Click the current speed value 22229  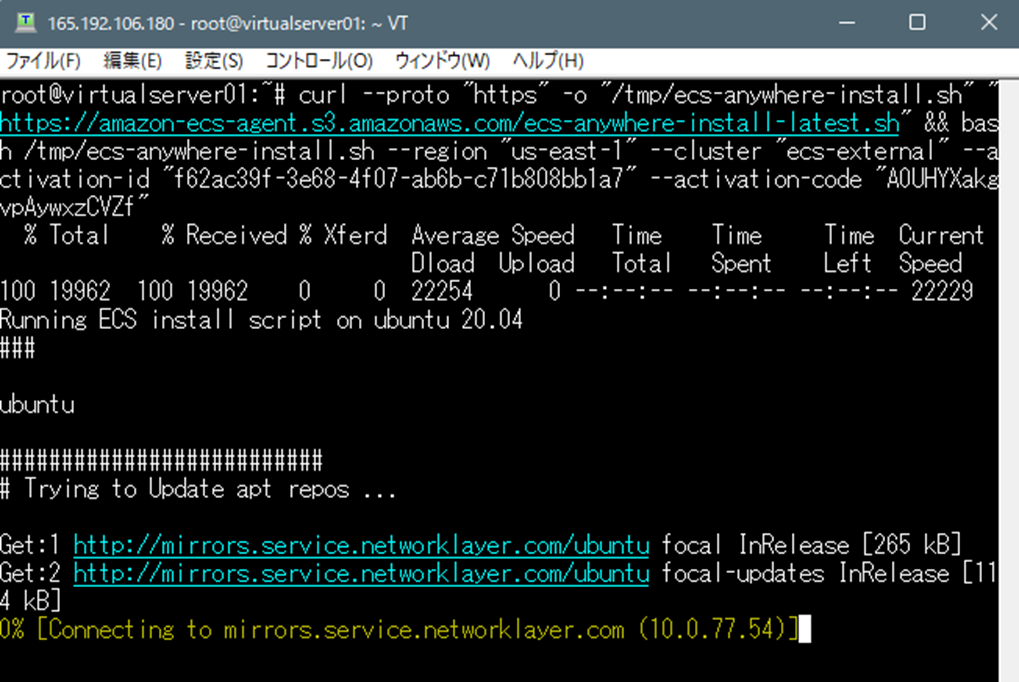[x=942, y=291]
